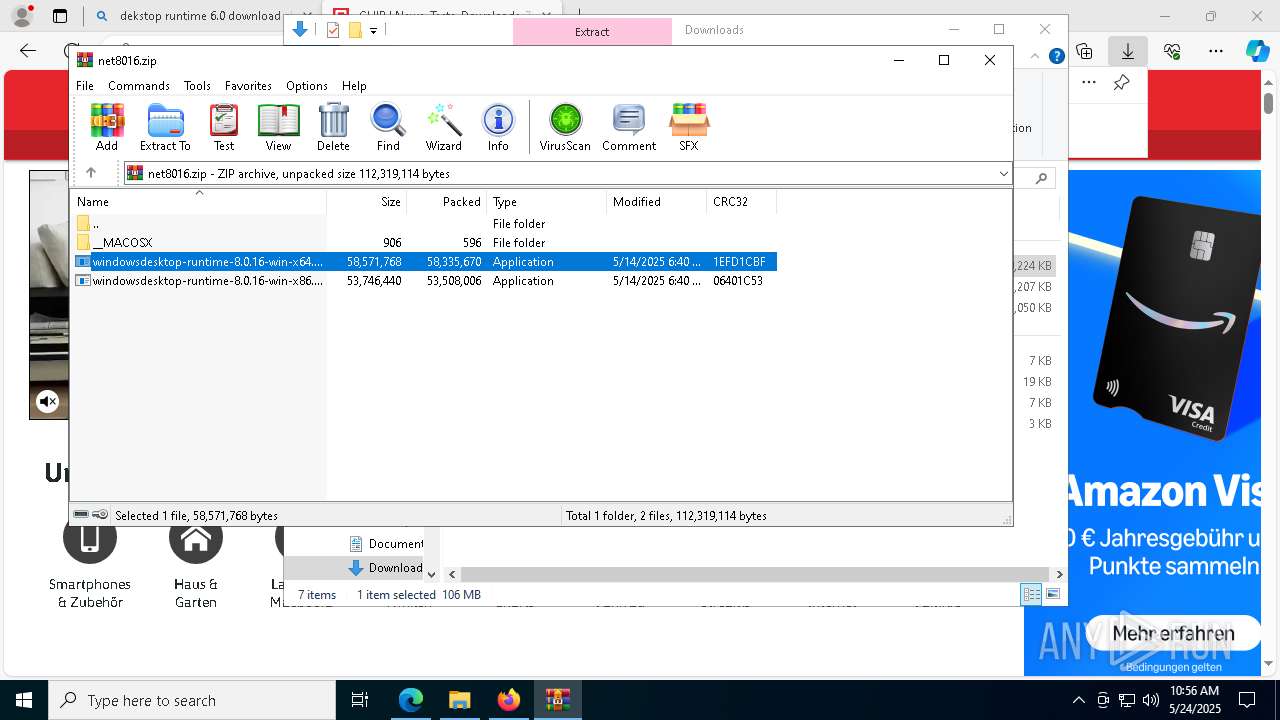This screenshot has height=720, width=1280.
Task: Click the Extract To toolbar icon
Action: tap(165, 127)
